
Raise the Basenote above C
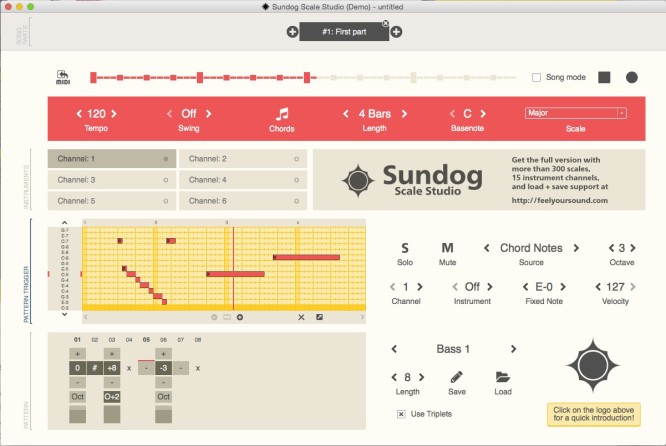[x=483, y=113]
